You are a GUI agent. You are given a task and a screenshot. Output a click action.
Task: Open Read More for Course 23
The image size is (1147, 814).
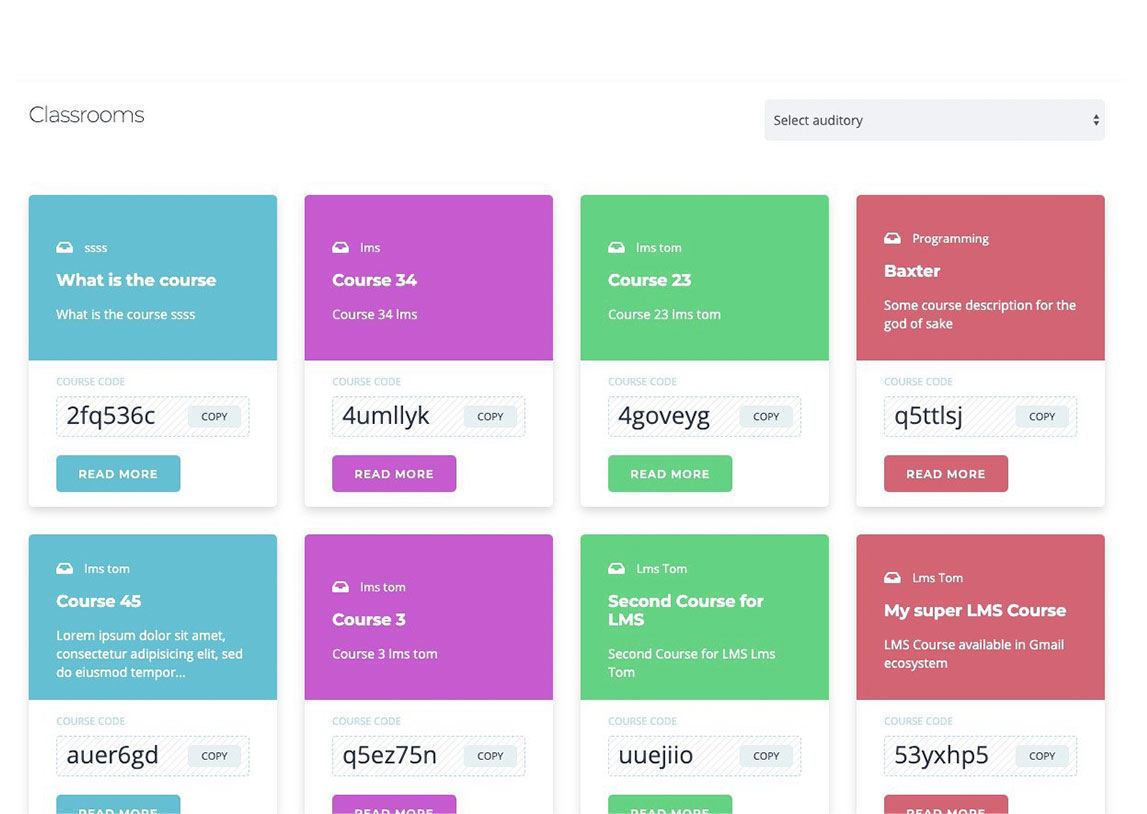pyautogui.click(x=669, y=474)
